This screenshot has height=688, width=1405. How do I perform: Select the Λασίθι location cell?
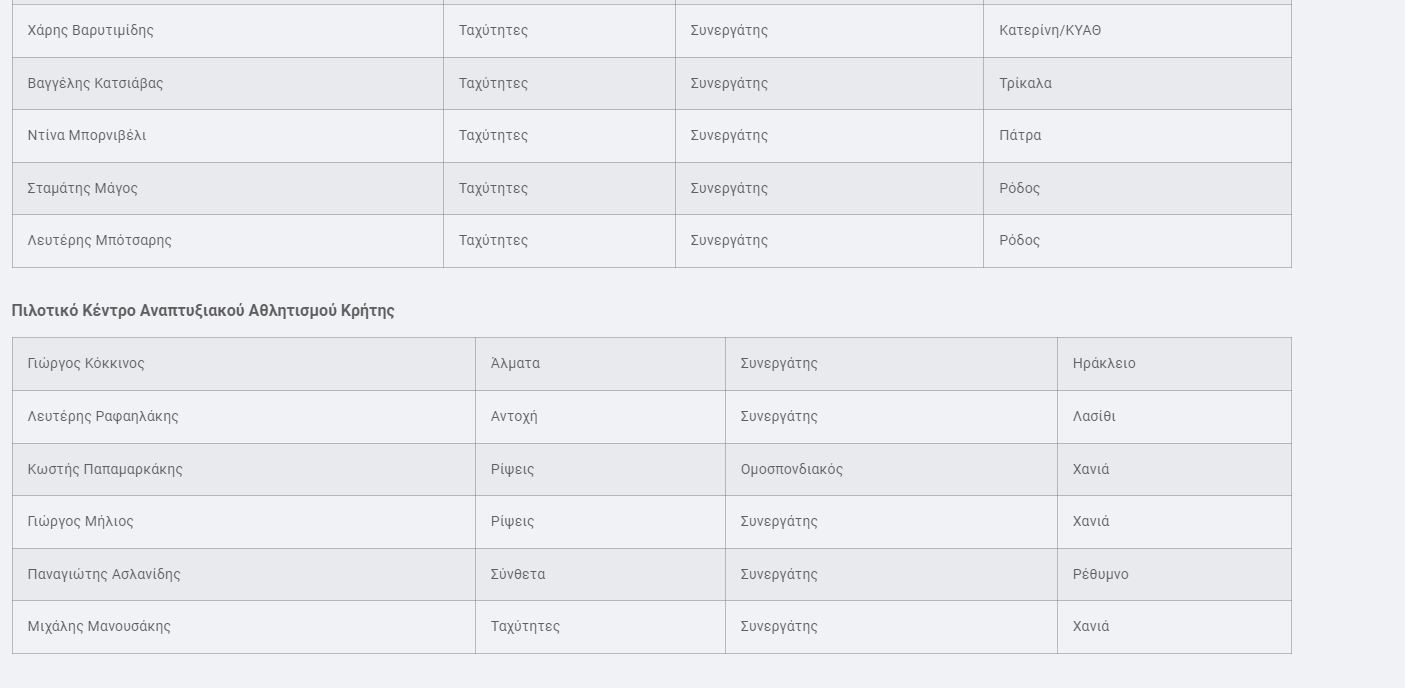click(x=1094, y=417)
